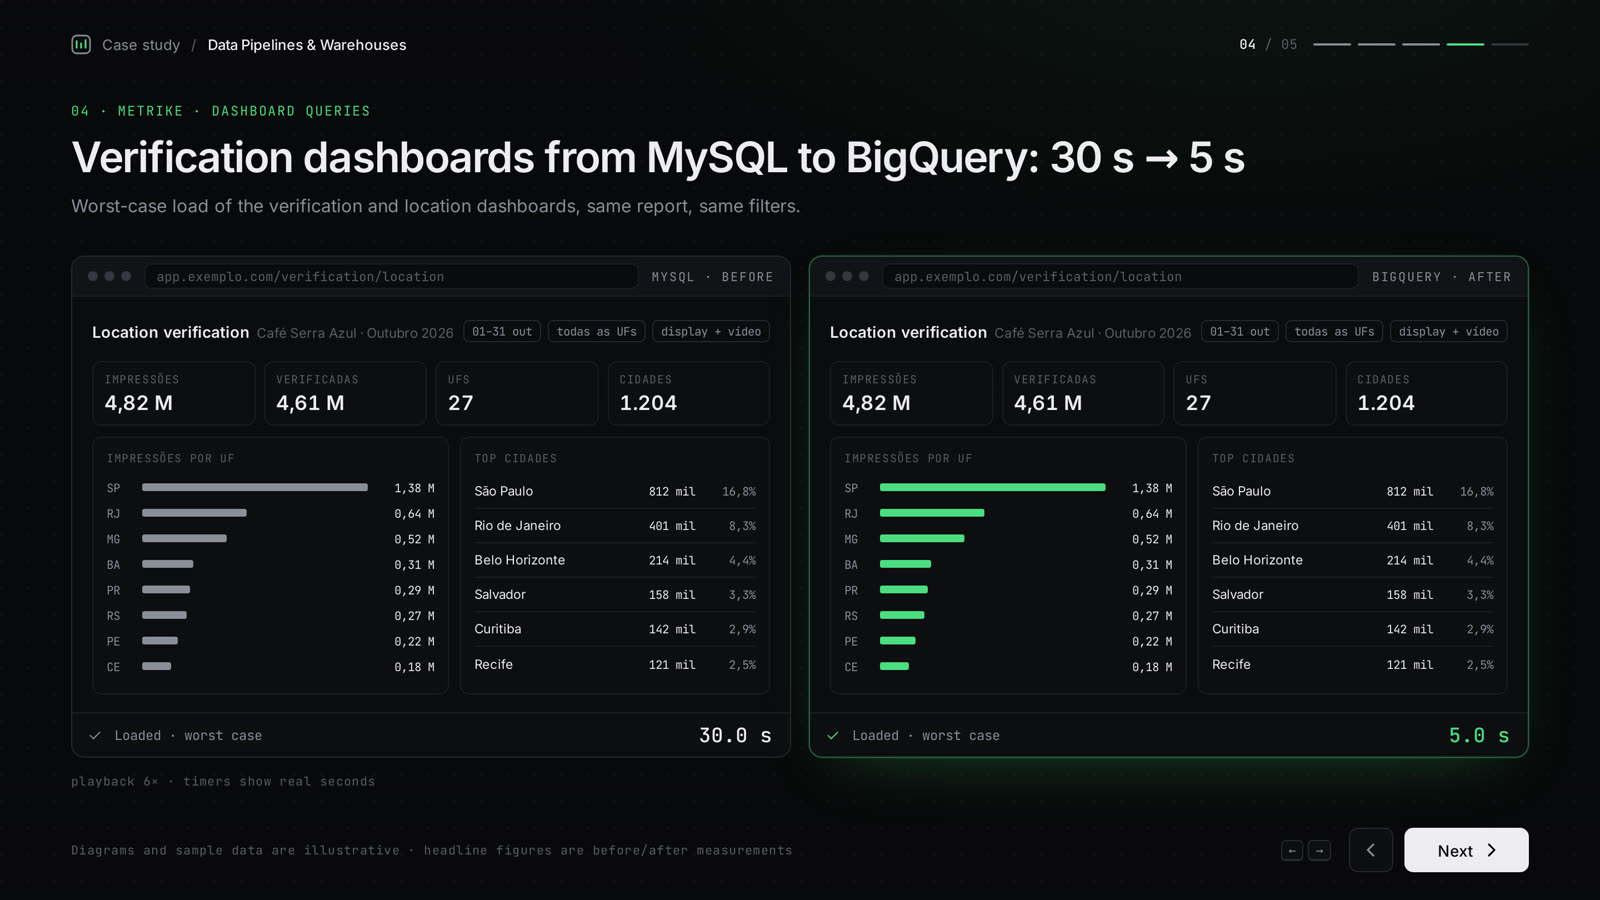
Task: Click the 'MYSQL · BEFORE' label
Action: (712, 277)
